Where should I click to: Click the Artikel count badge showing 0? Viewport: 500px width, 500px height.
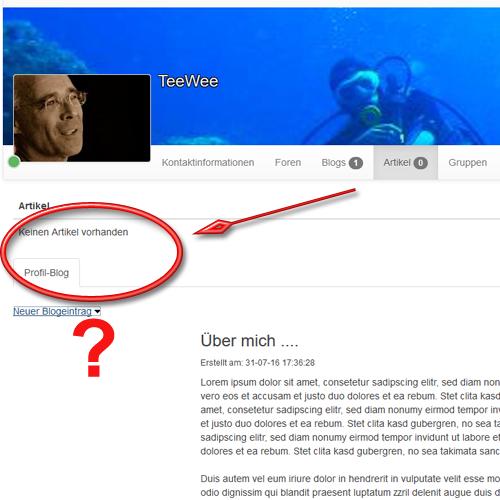(421, 163)
